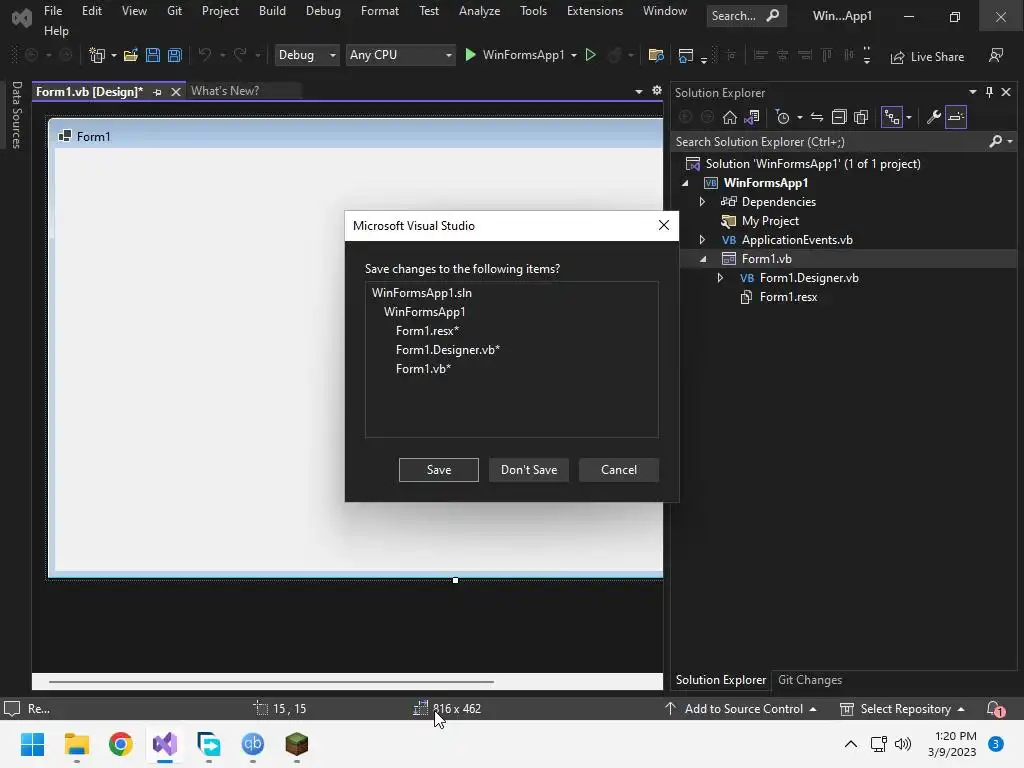Click the Search Solution Explorer field
This screenshot has width=1024, height=768.
(829, 142)
